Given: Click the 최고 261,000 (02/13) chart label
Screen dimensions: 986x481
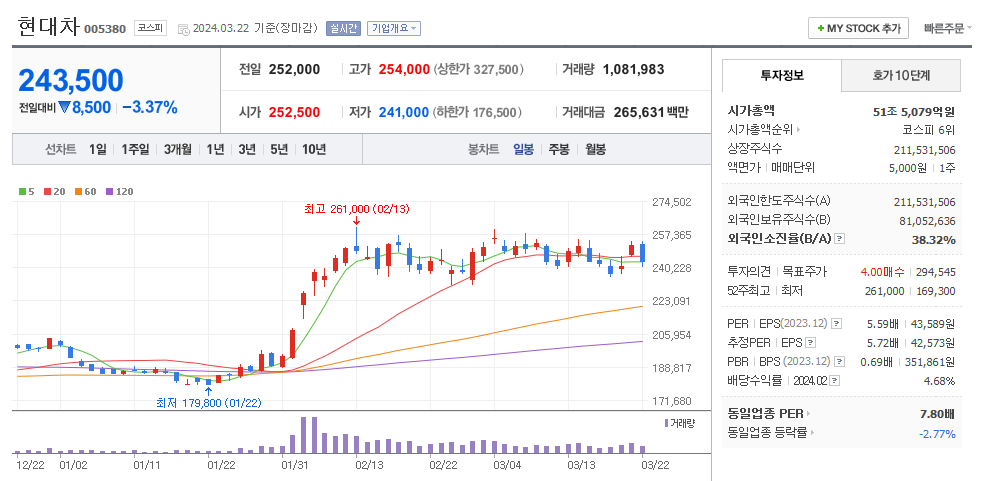Looking at the screenshot, I should (357, 208).
